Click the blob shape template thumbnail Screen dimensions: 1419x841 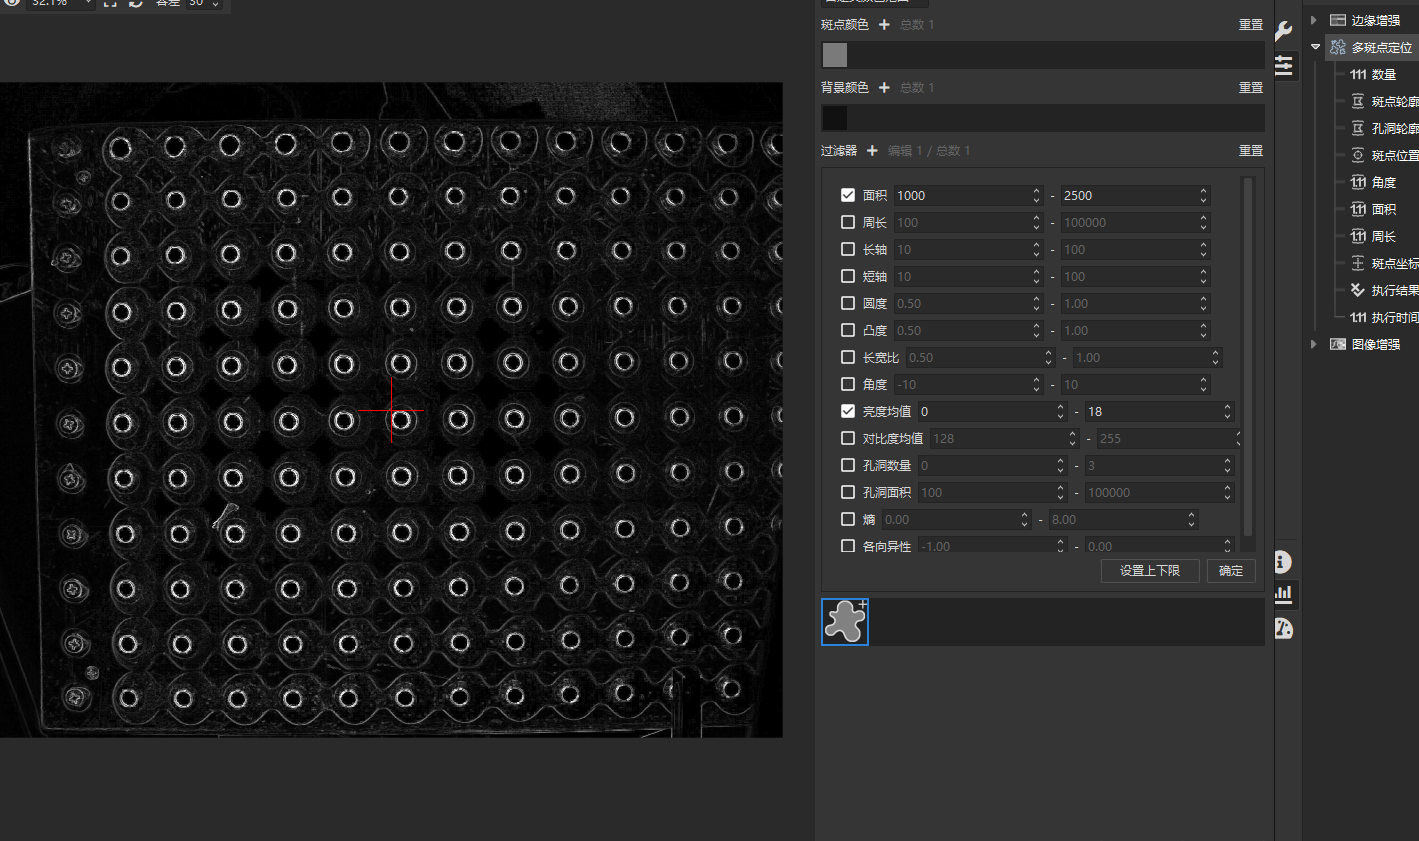point(845,622)
